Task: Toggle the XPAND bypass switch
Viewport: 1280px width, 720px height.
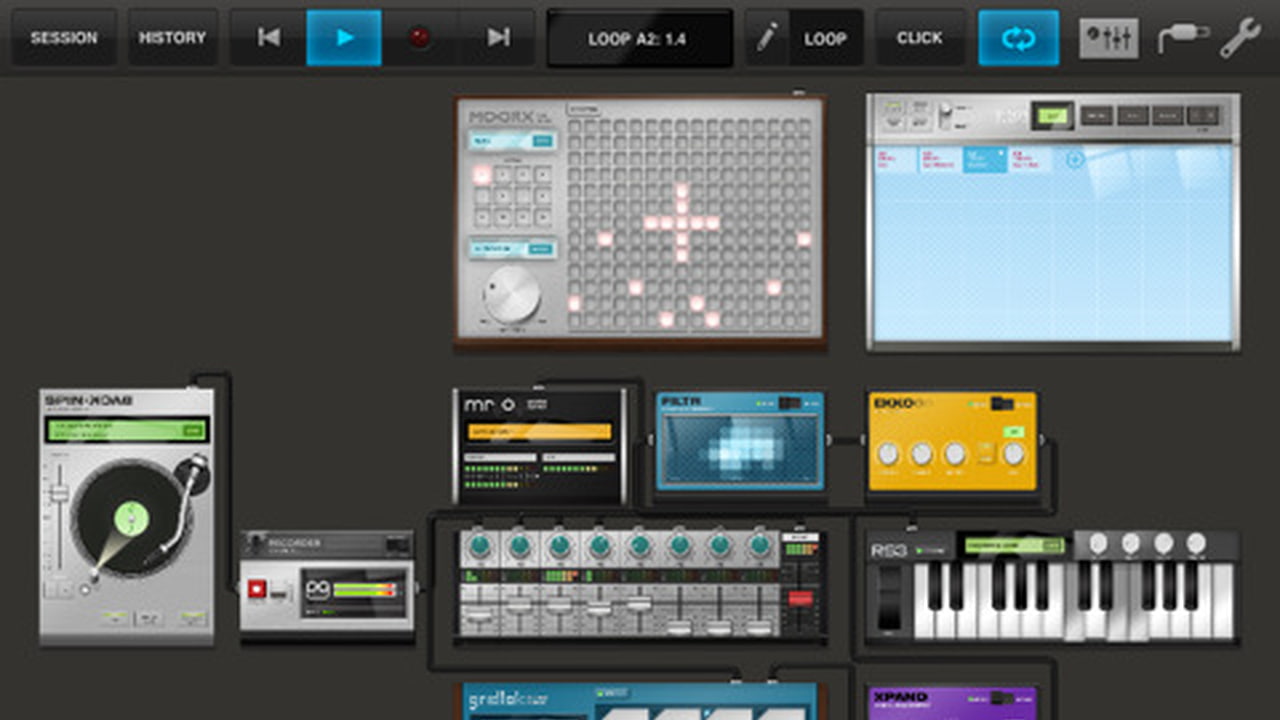Action: click(1002, 697)
